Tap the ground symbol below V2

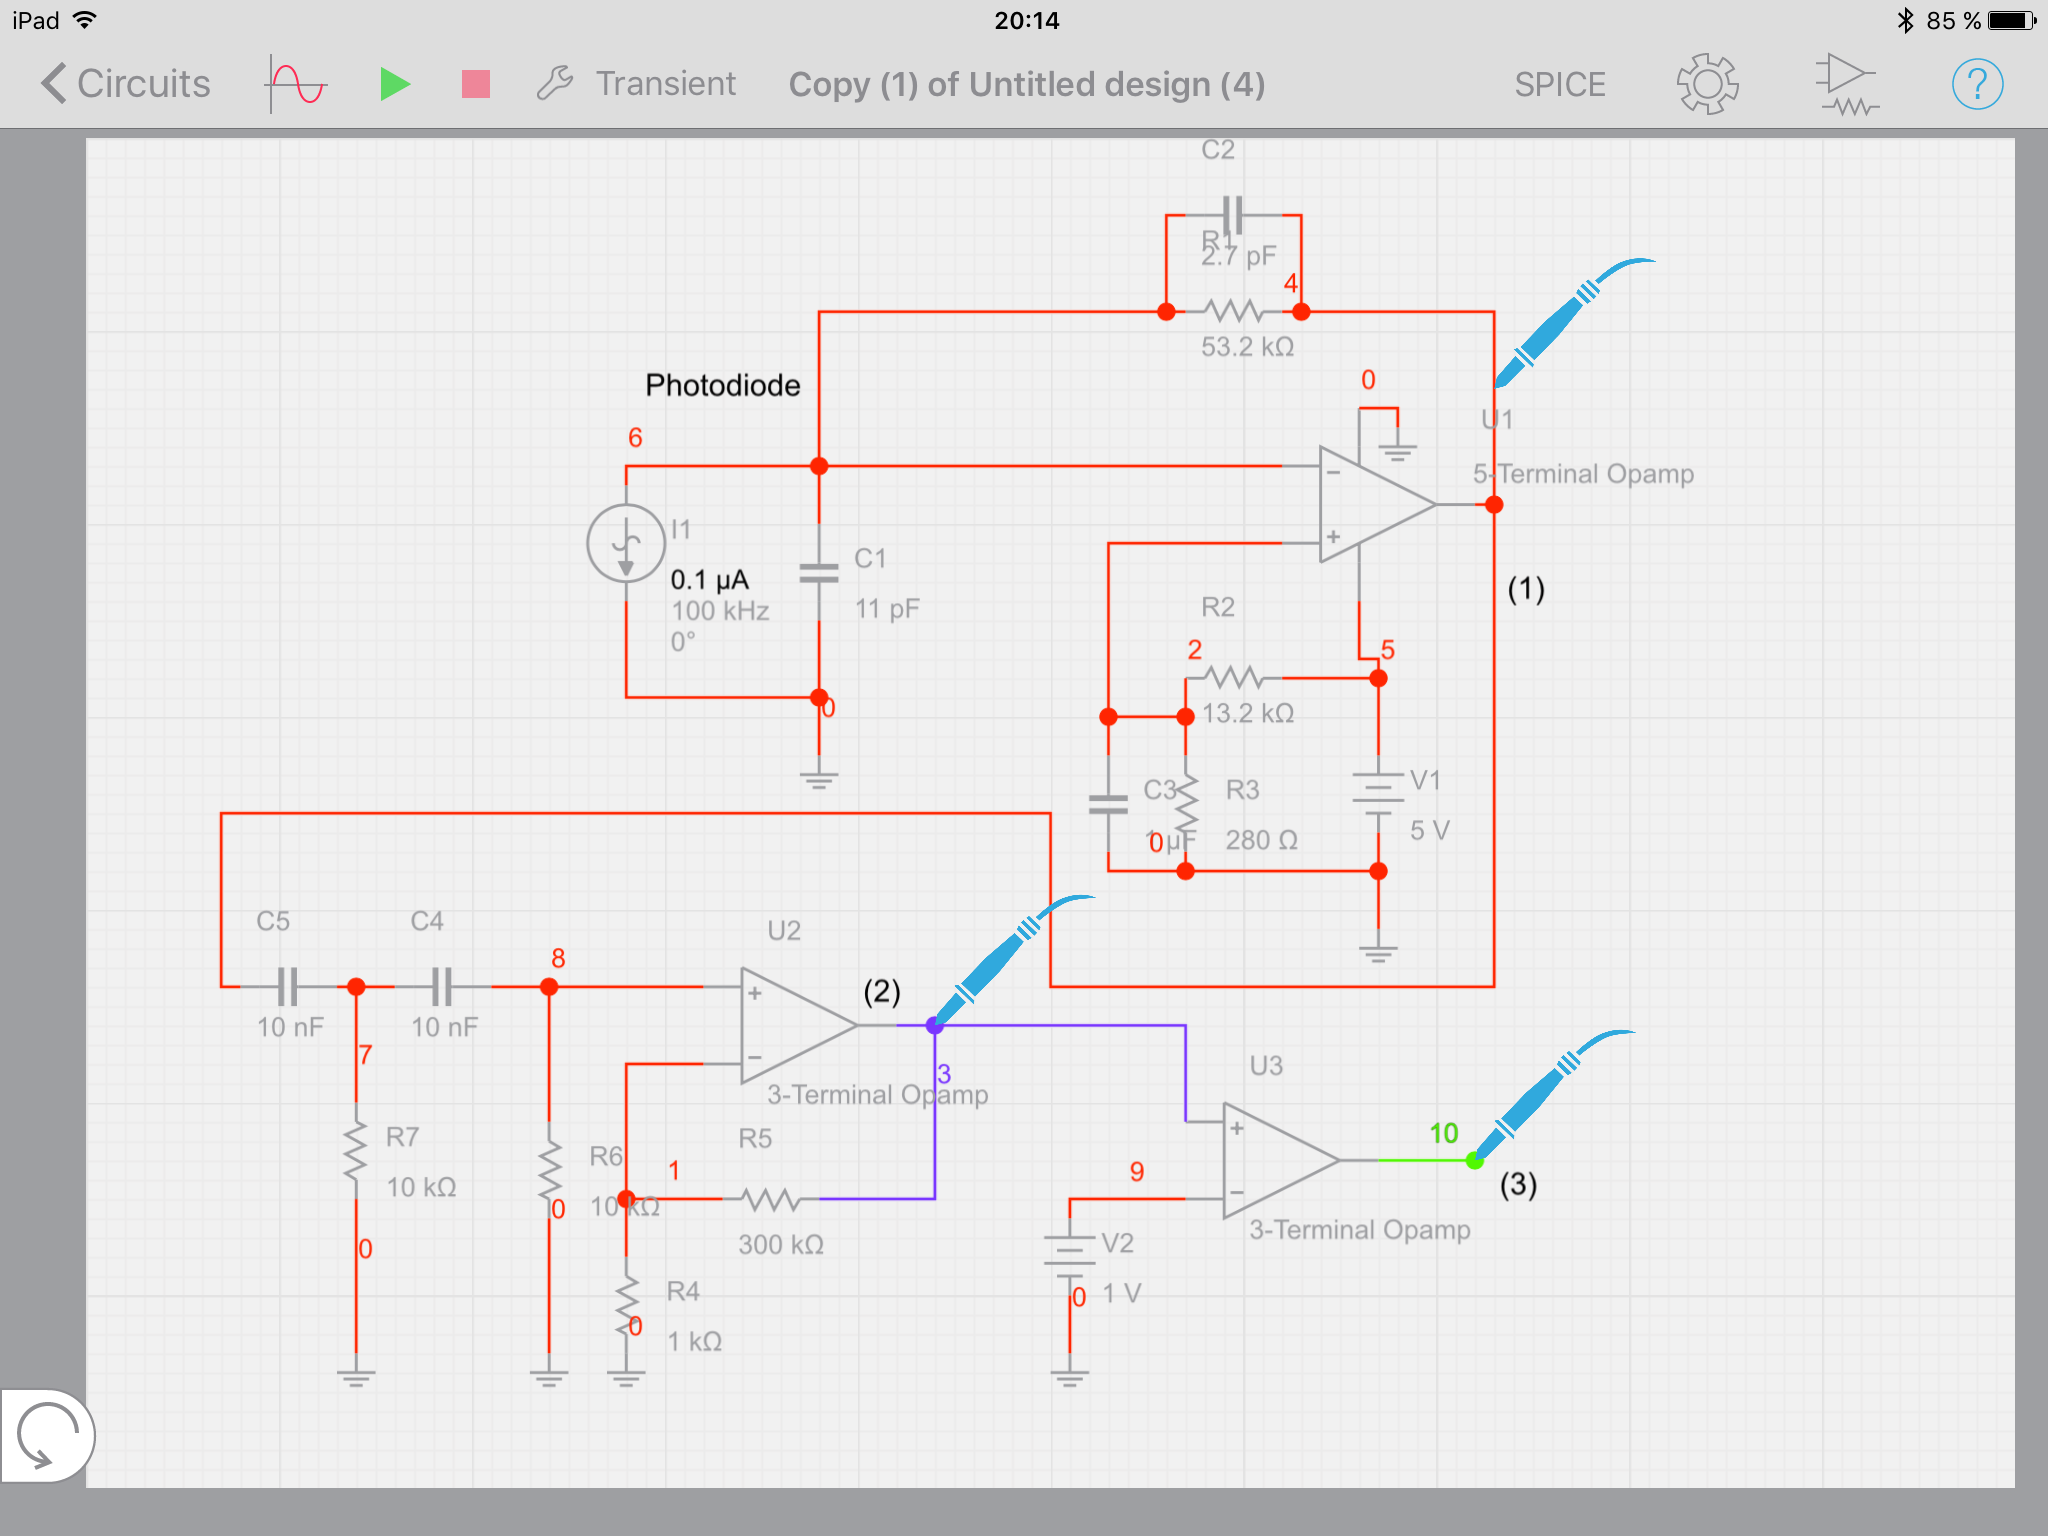[x=1069, y=1378]
